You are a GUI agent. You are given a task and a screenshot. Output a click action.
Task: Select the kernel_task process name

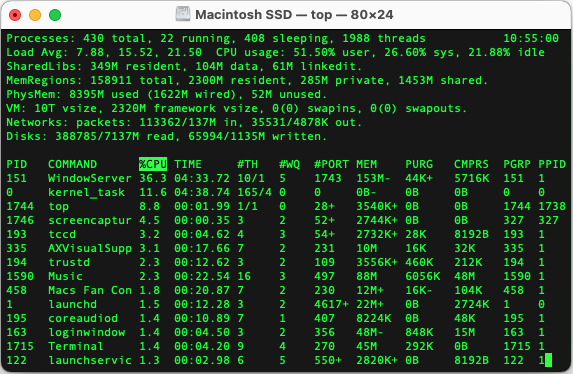coord(87,192)
